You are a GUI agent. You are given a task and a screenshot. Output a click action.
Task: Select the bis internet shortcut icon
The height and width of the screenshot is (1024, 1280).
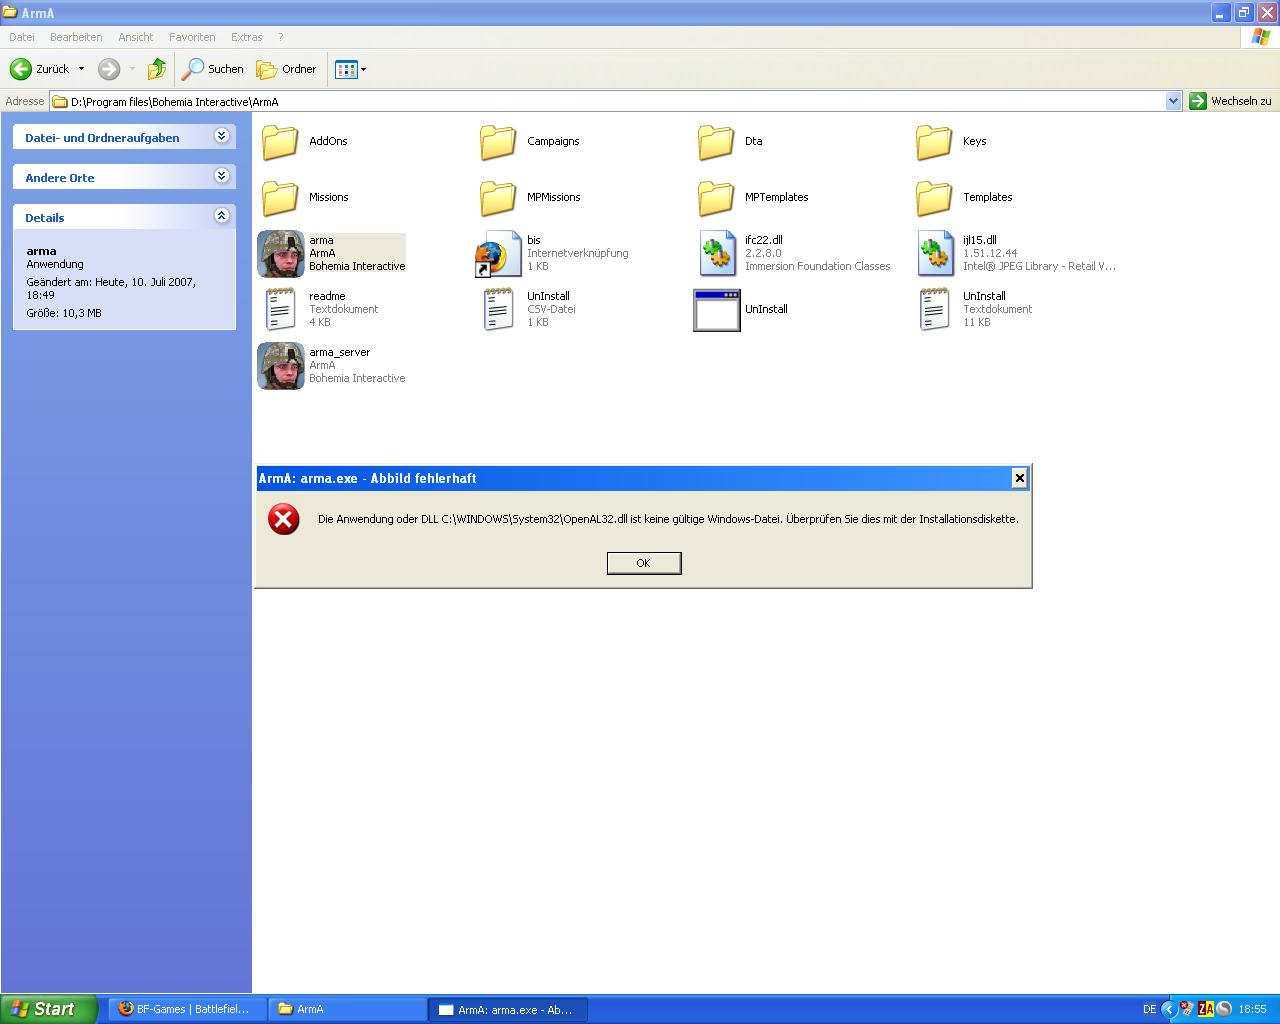[x=498, y=254]
